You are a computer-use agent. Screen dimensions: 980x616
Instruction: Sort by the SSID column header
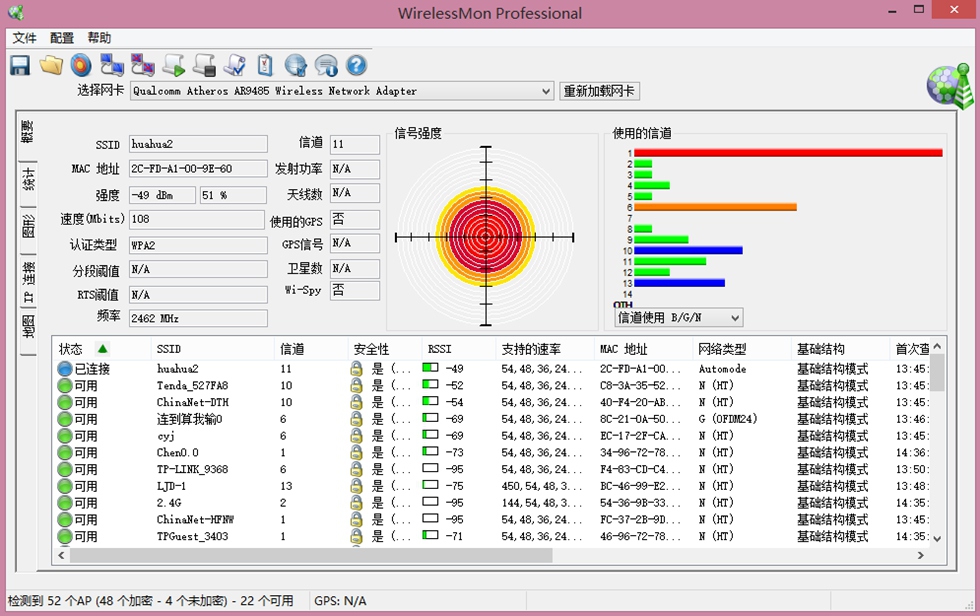pyautogui.click(x=212, y=349)
